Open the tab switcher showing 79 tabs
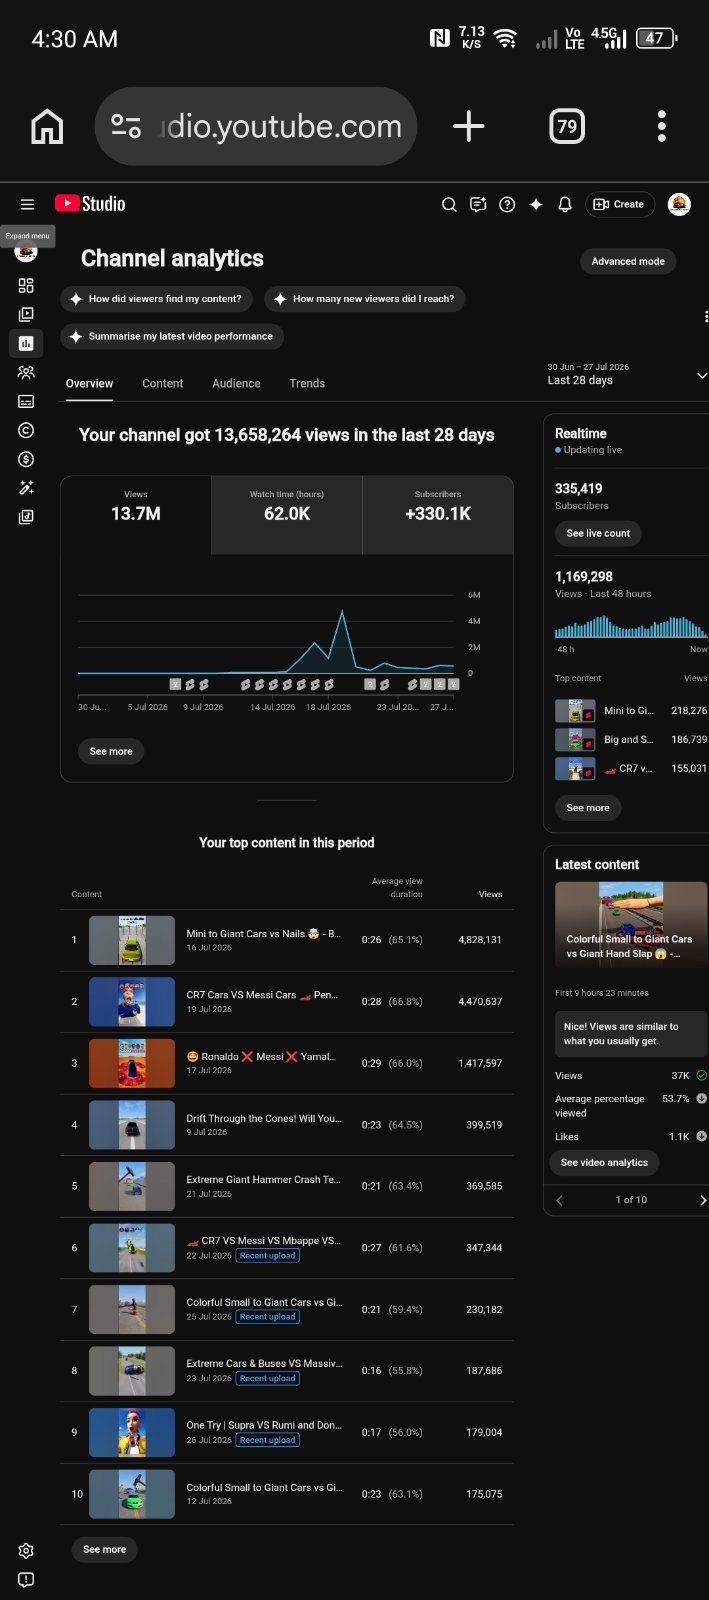Screen dimensions: 709x1600 coord(567,126)
